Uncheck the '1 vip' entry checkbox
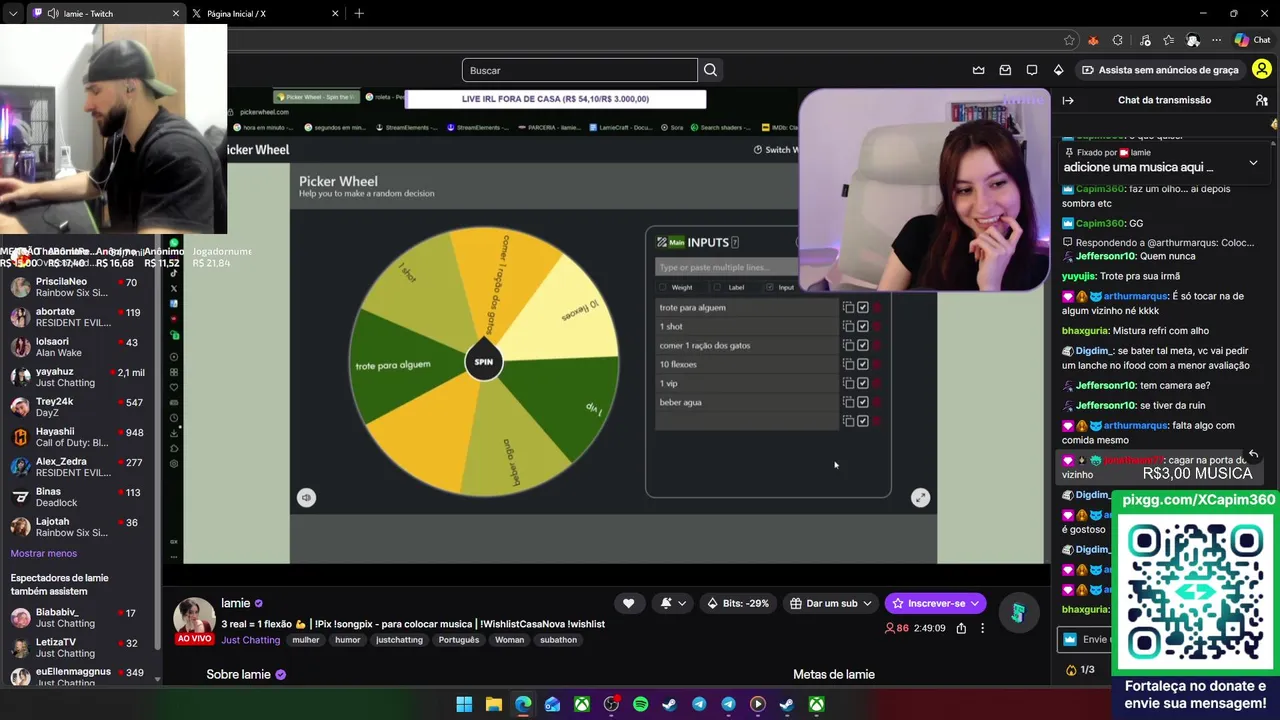This screenshot has width=1280, height=720. tap(863, 384)
